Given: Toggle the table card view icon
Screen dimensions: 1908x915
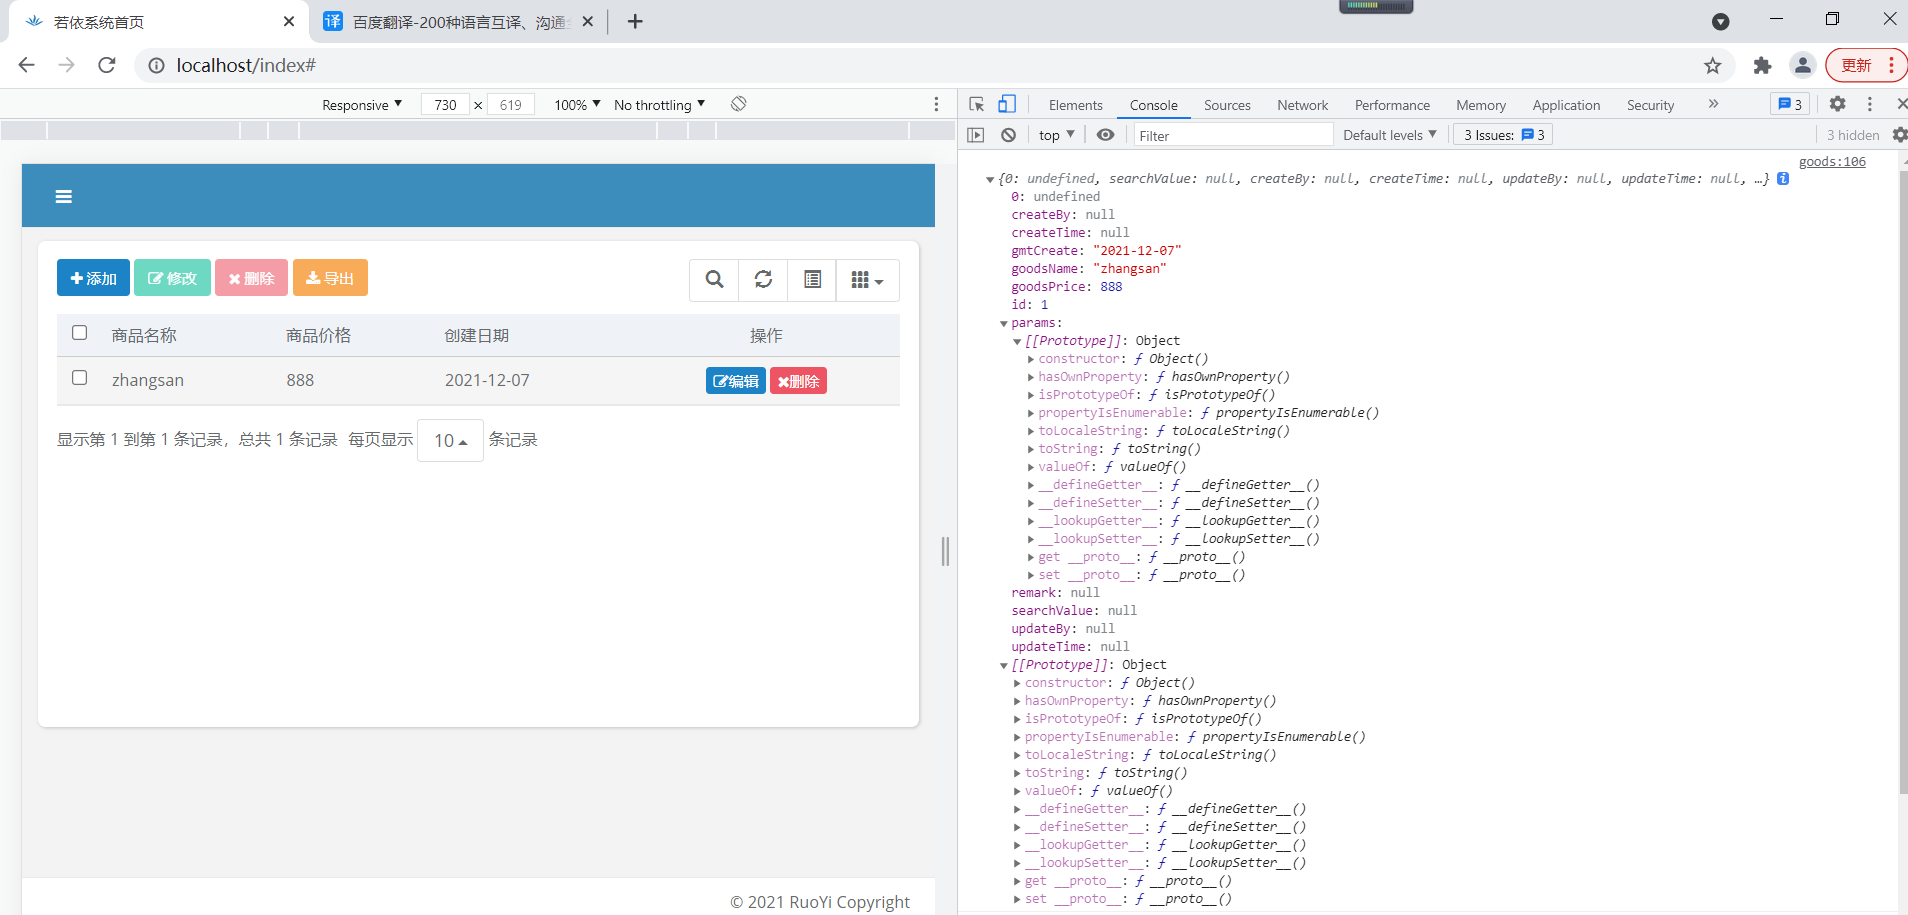Looking at the screenshot, I should [812, 280].
